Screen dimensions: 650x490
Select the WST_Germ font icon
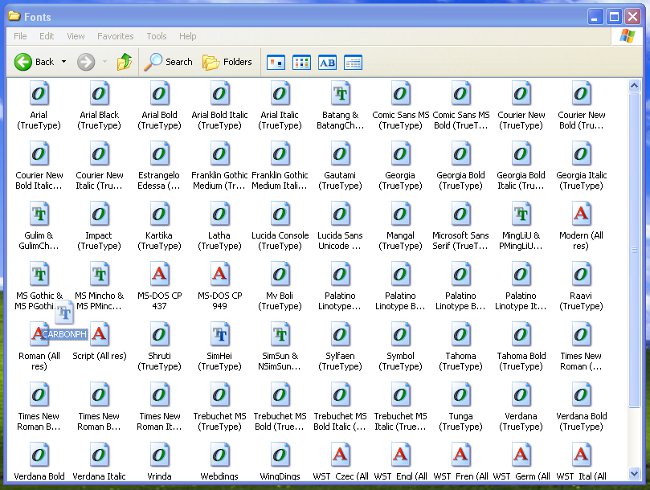(x=521, y=455)
